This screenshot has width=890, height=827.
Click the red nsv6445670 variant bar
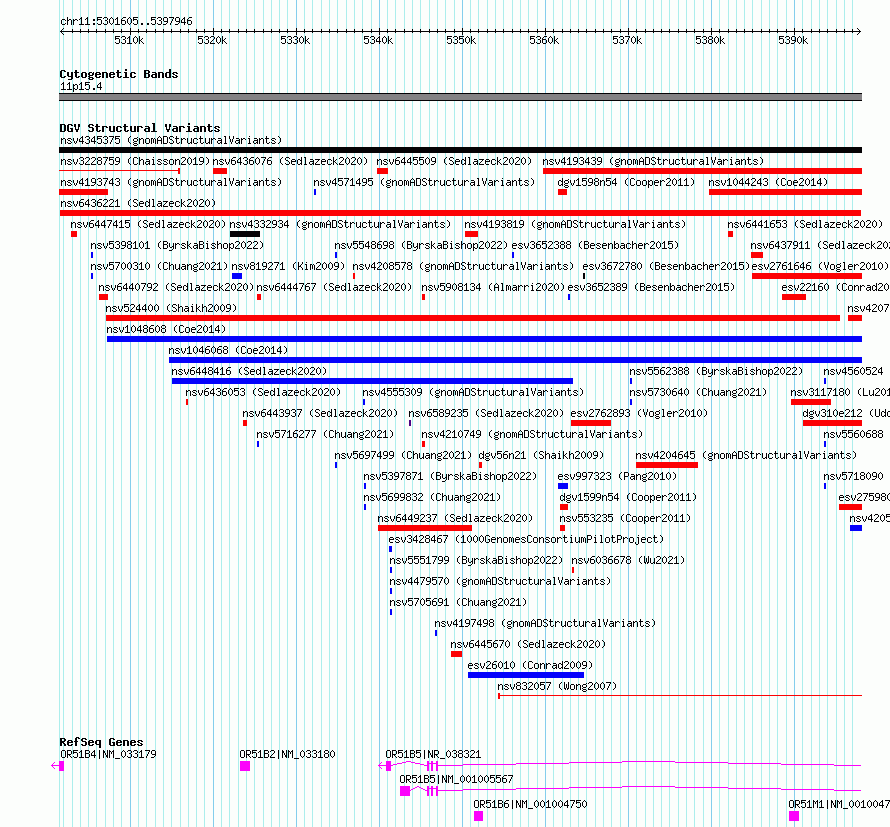(456, 654)
